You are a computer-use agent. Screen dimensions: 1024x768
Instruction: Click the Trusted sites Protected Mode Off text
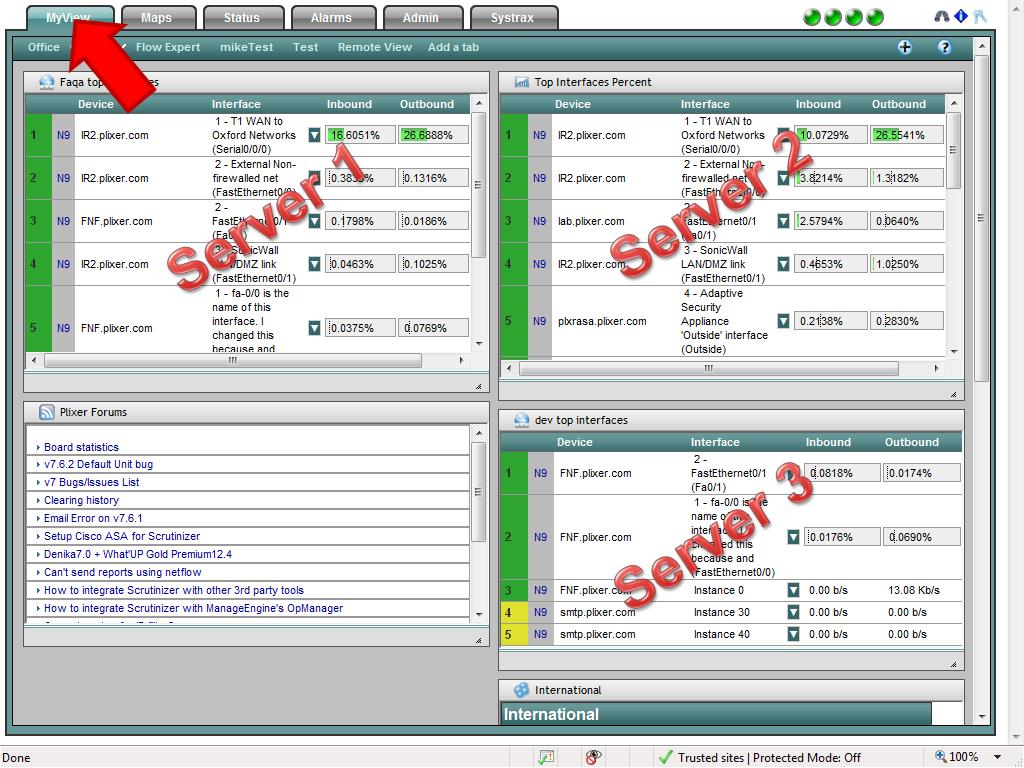coord(769,758)
